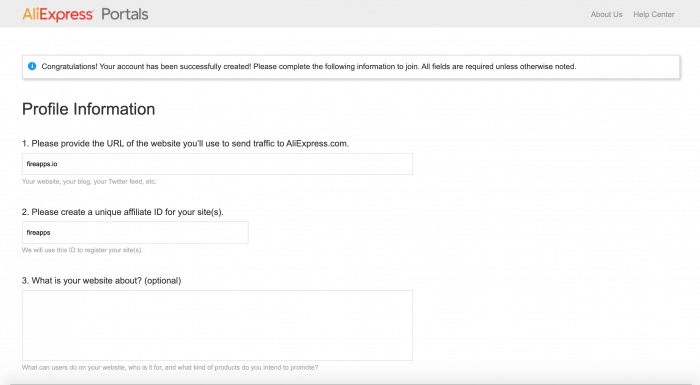Click the congratulations notification message text
700x385 pixels.
point(309,67)
